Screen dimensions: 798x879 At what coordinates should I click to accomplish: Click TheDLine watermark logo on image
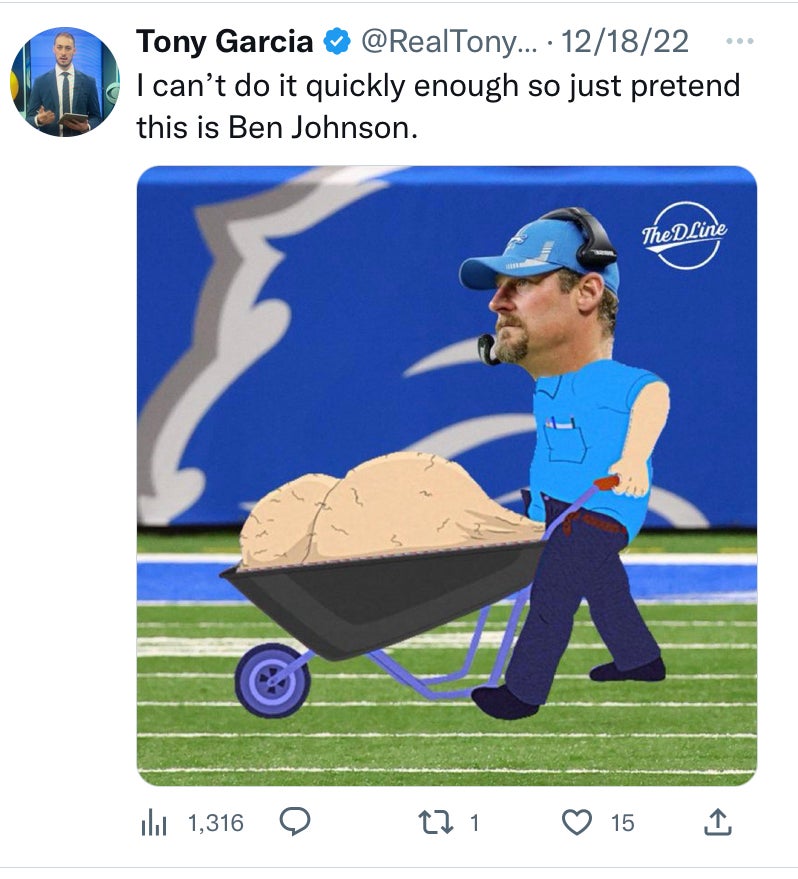684,235
